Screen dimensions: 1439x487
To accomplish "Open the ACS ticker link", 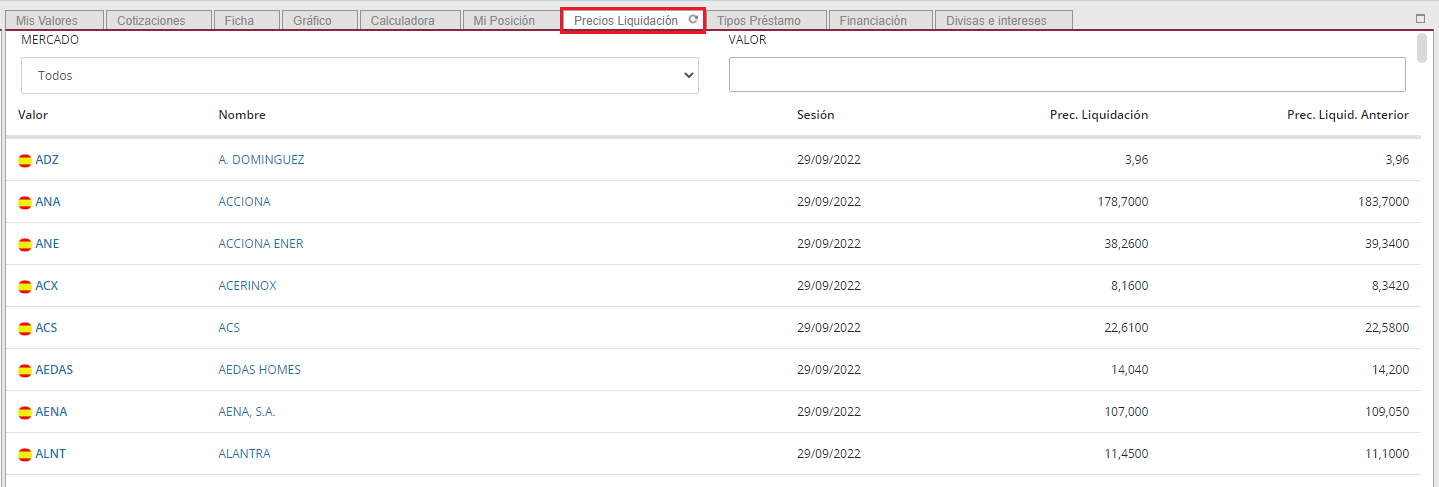I will click(x=46, y=328).
